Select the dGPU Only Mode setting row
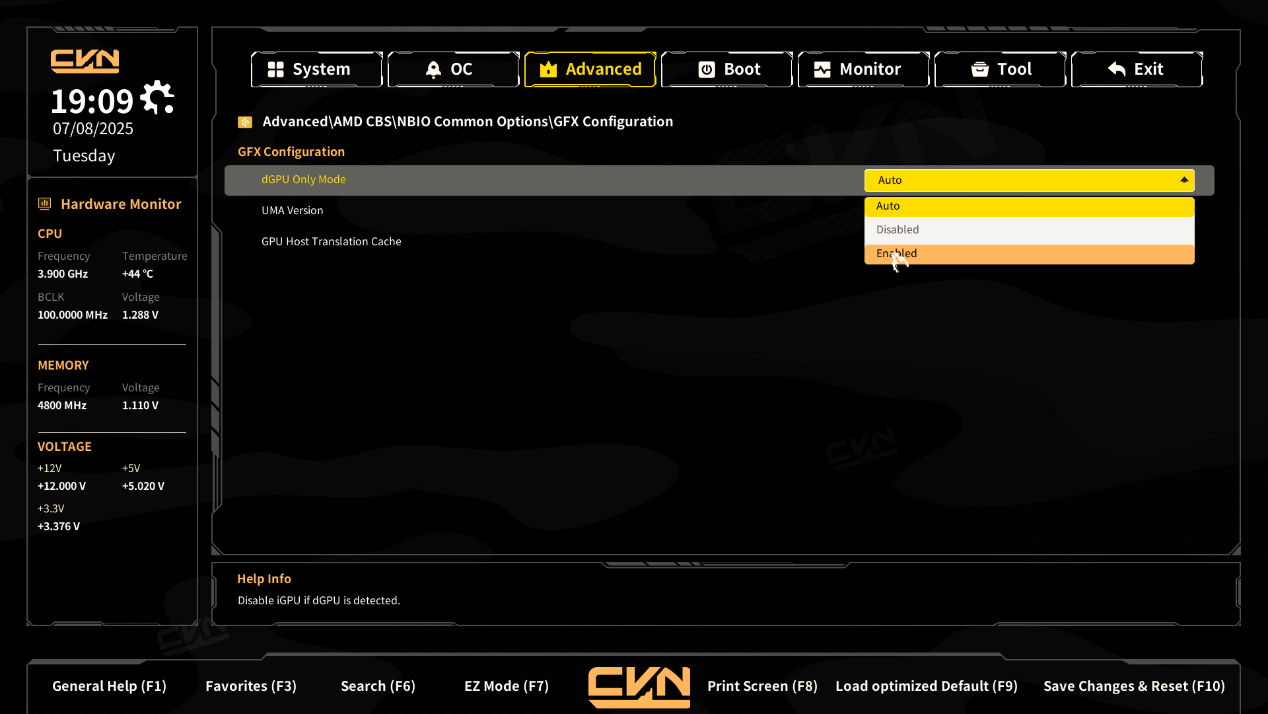The image size is (1268, 714). pos(719,180)
